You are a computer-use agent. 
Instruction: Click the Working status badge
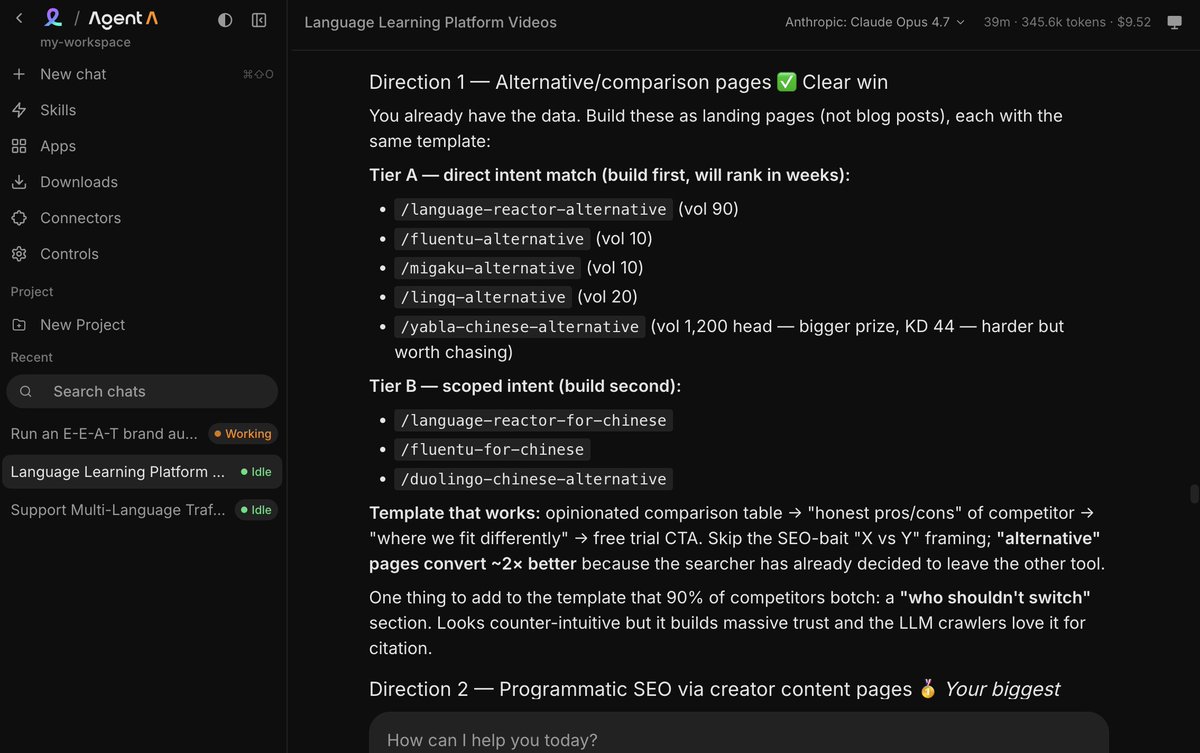pos(242,434)
